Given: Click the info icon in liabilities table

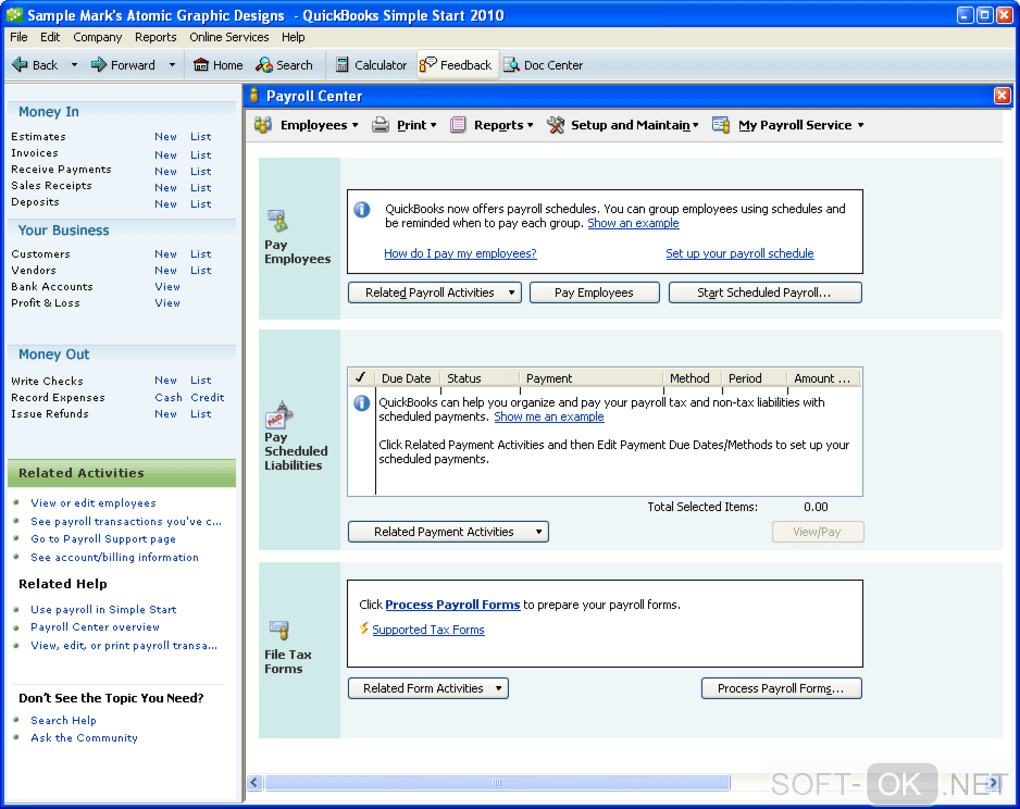Looking at the screenshot, I should pyautogui.click(x=362, y=403).
